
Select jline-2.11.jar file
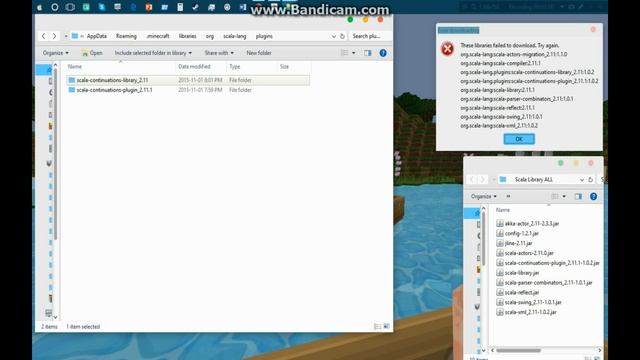click(514, 243)
